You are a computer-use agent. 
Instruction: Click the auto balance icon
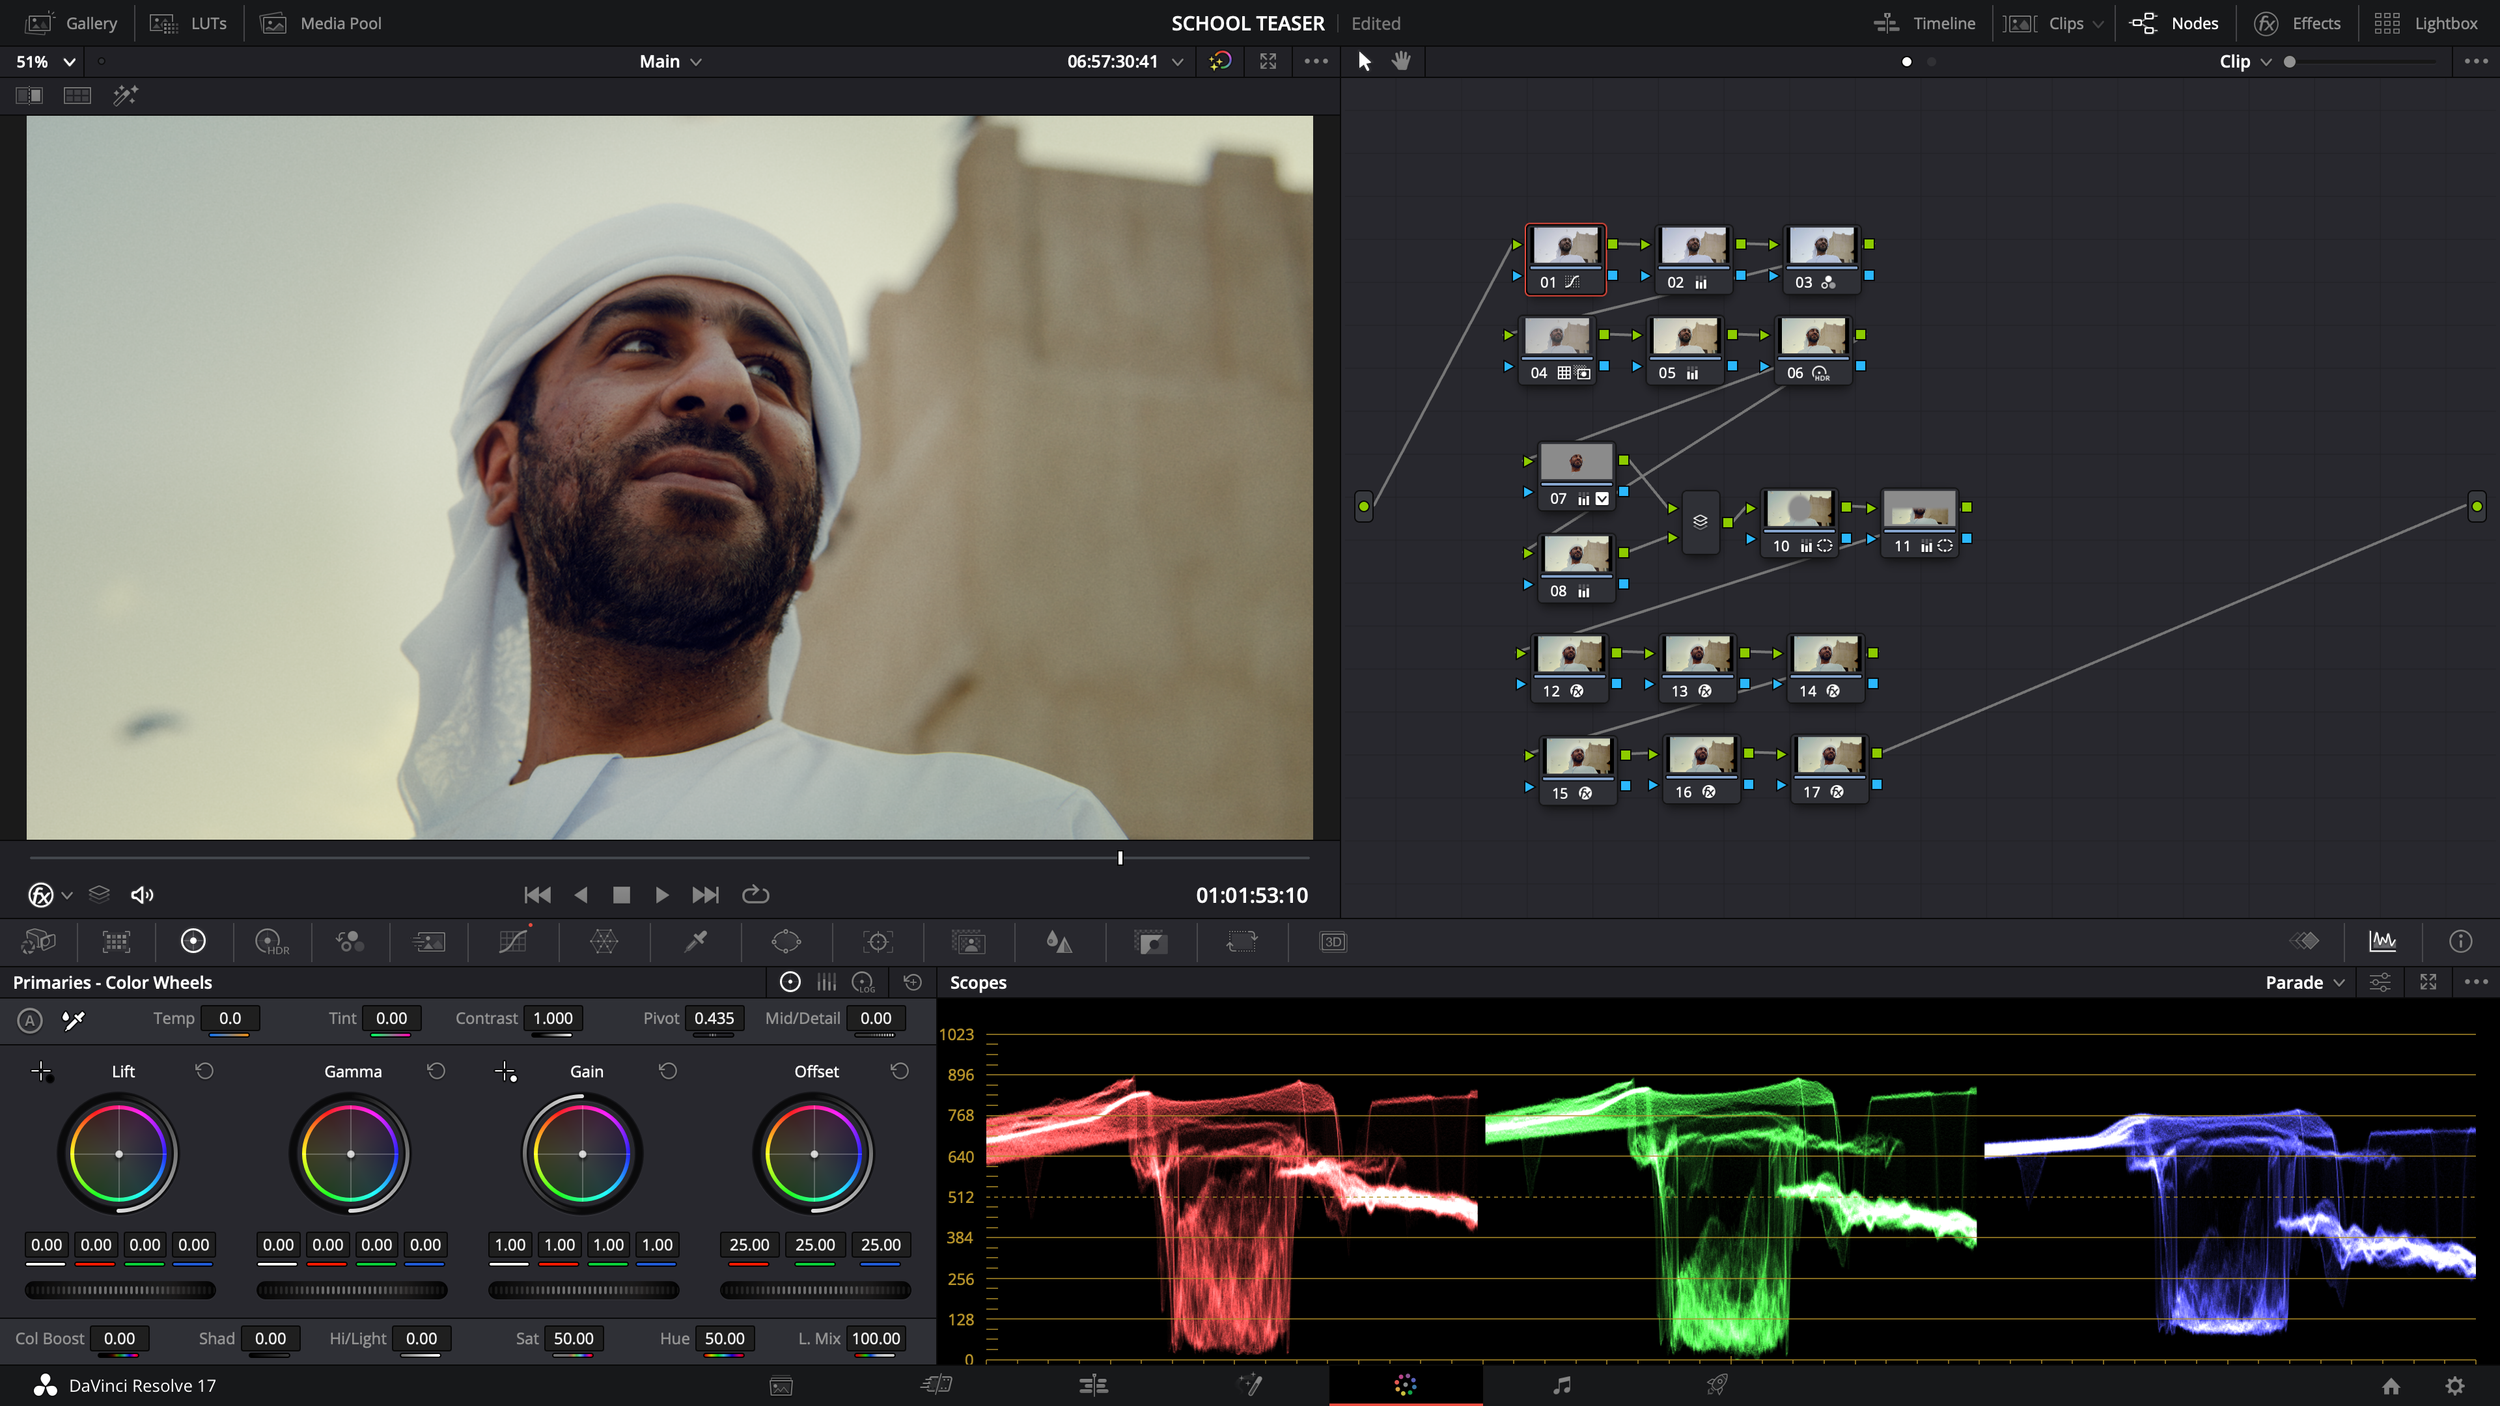30,1019
